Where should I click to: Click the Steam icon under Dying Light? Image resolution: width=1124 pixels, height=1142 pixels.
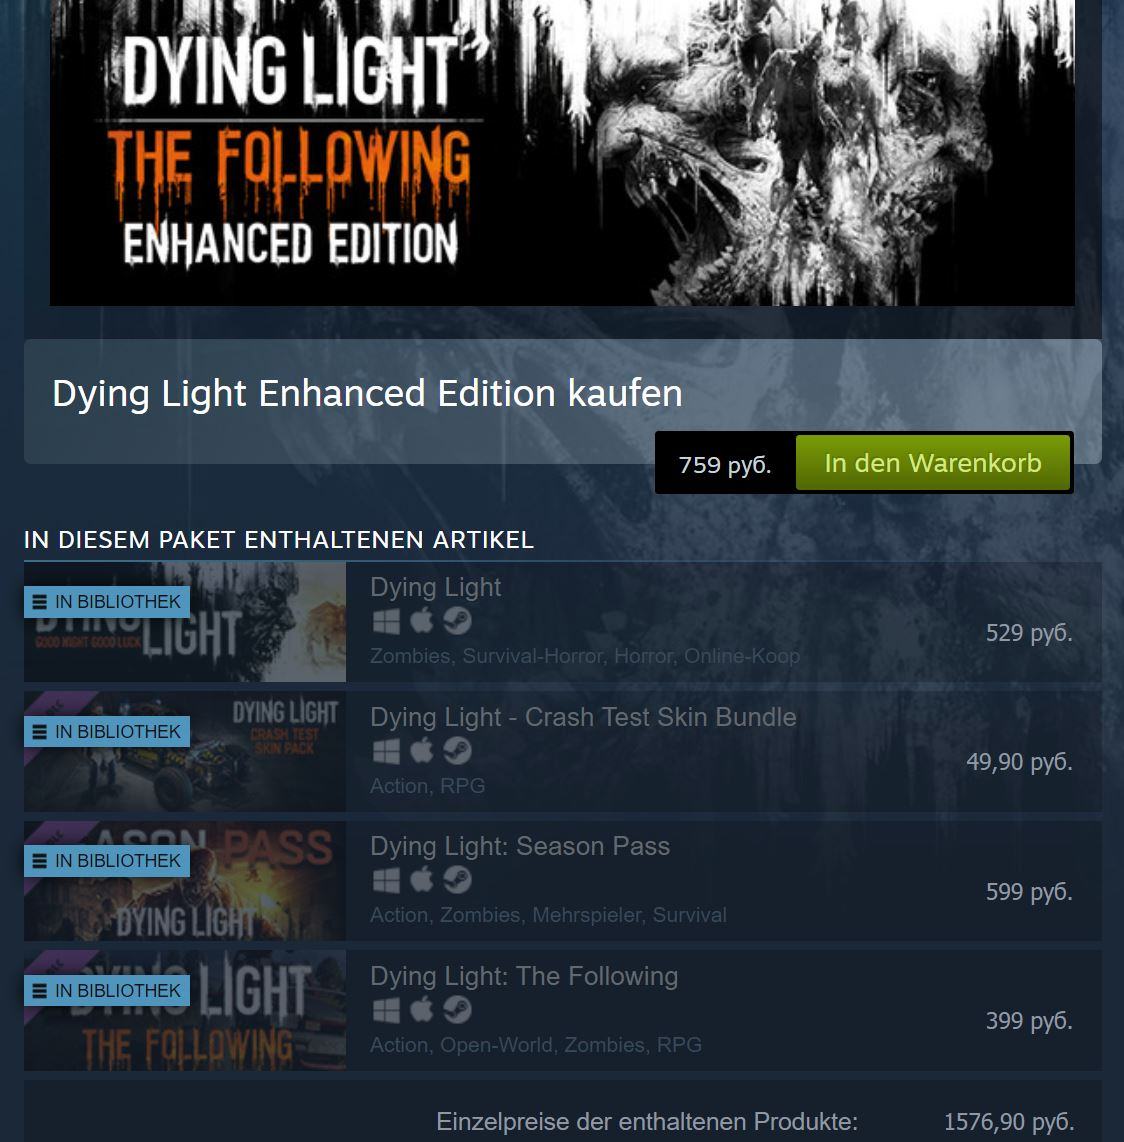tap(457, 621)
